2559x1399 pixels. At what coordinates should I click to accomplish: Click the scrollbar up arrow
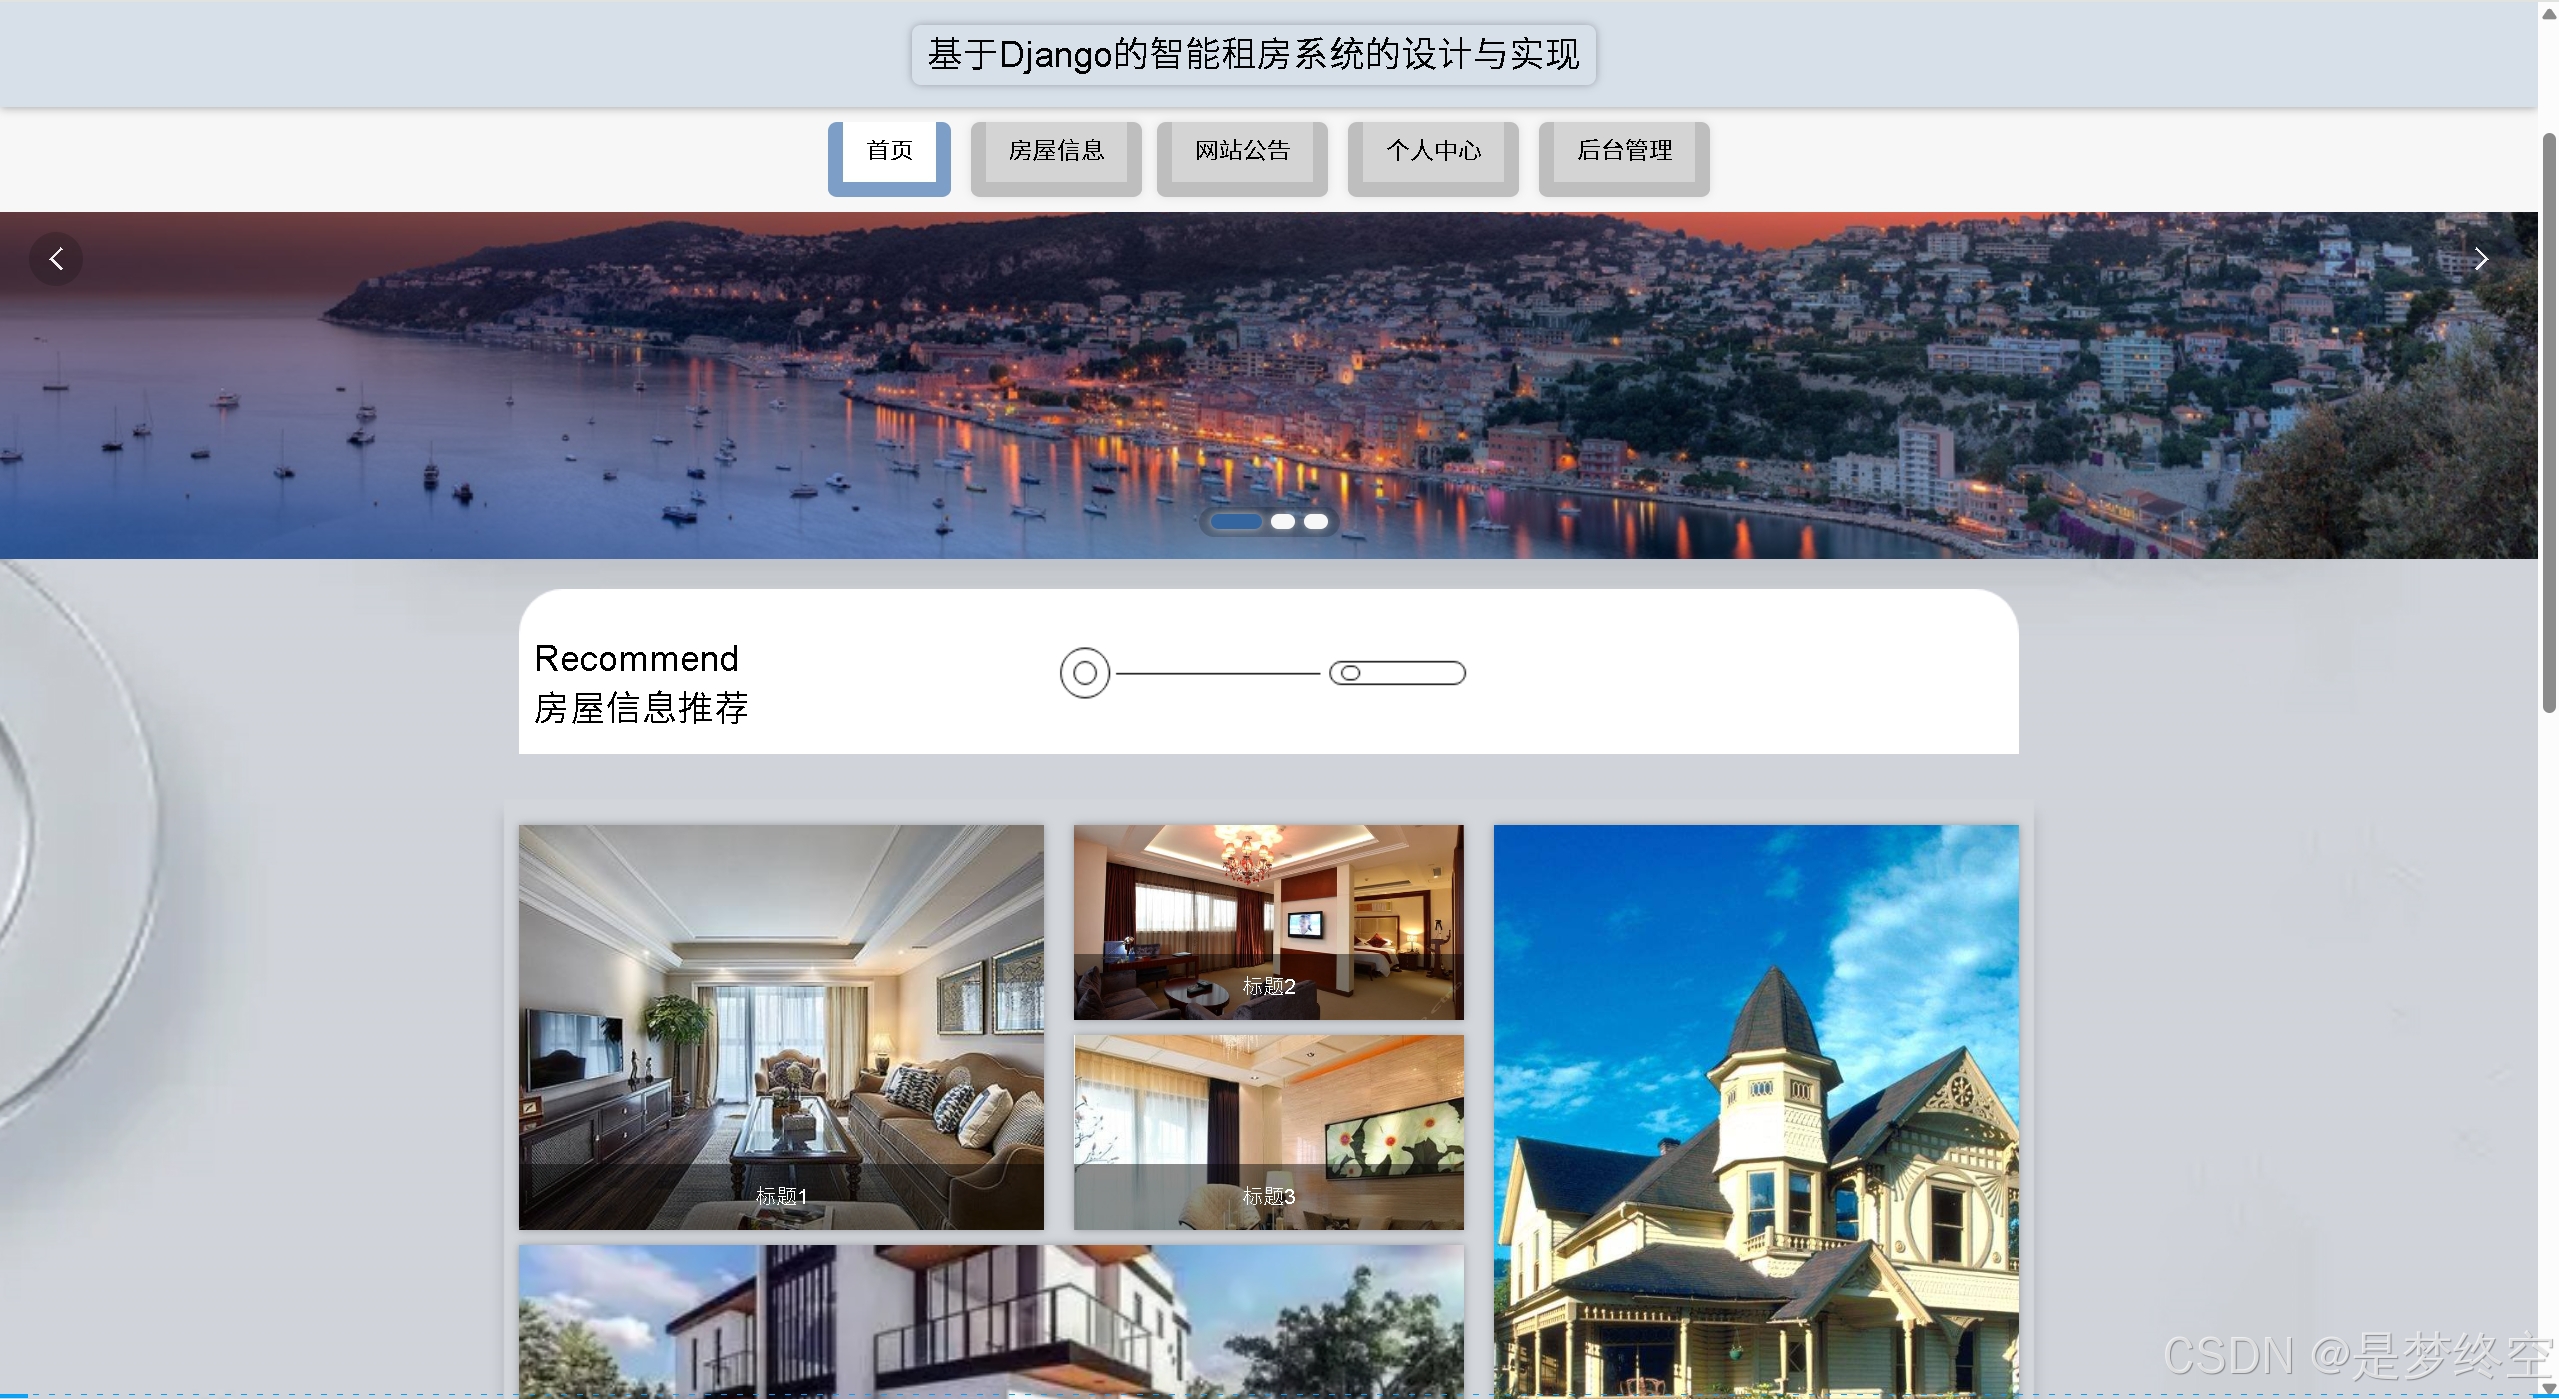pyautogui.click(x=2548, y=12)
